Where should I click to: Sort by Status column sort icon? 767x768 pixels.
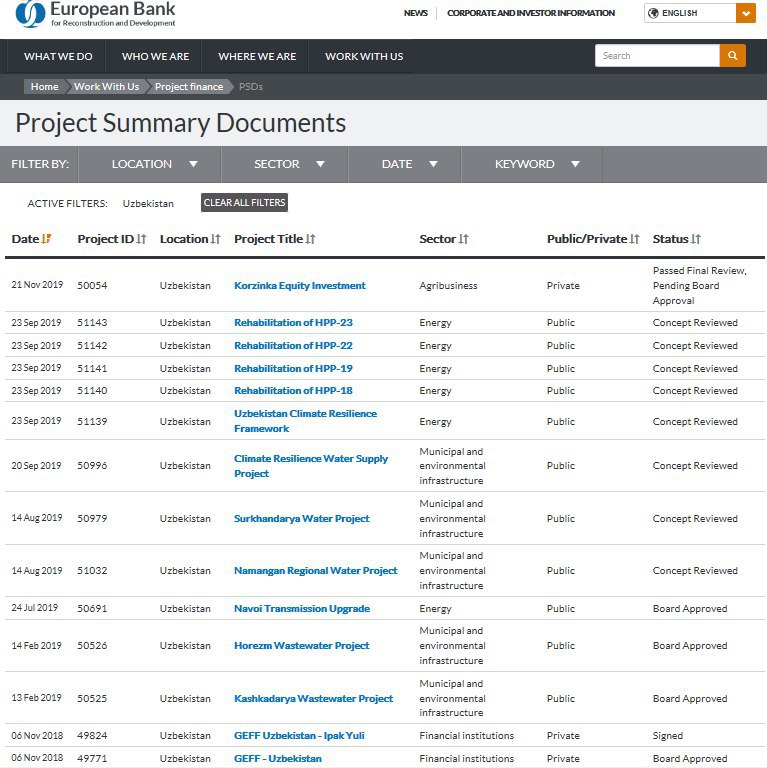[696, 239]
